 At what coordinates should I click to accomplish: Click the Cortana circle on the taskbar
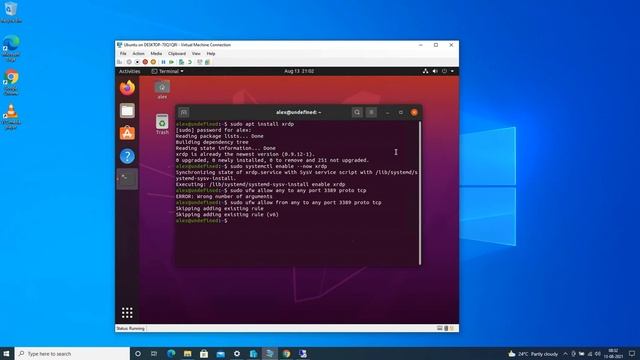pos(138,353)
